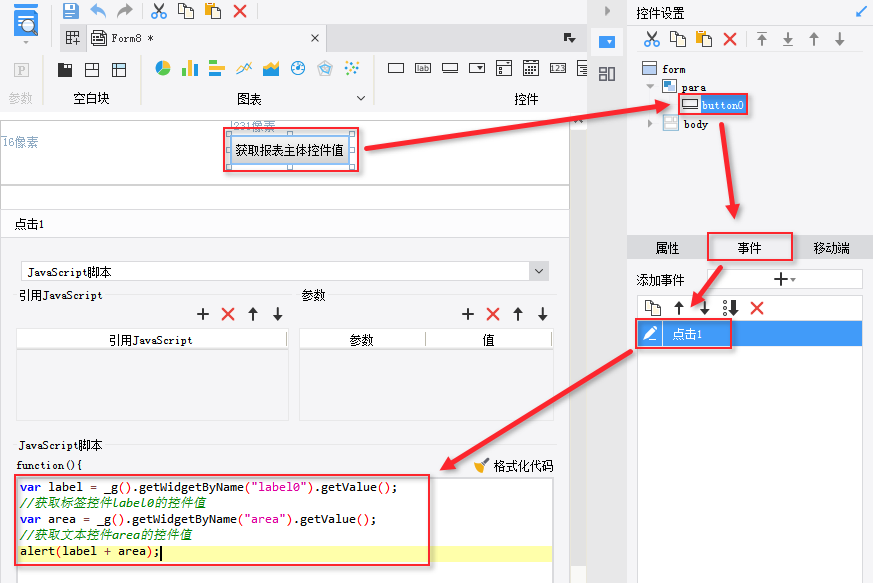
Task: Insert a gauge meter chart
Action: tap(298, 68)
